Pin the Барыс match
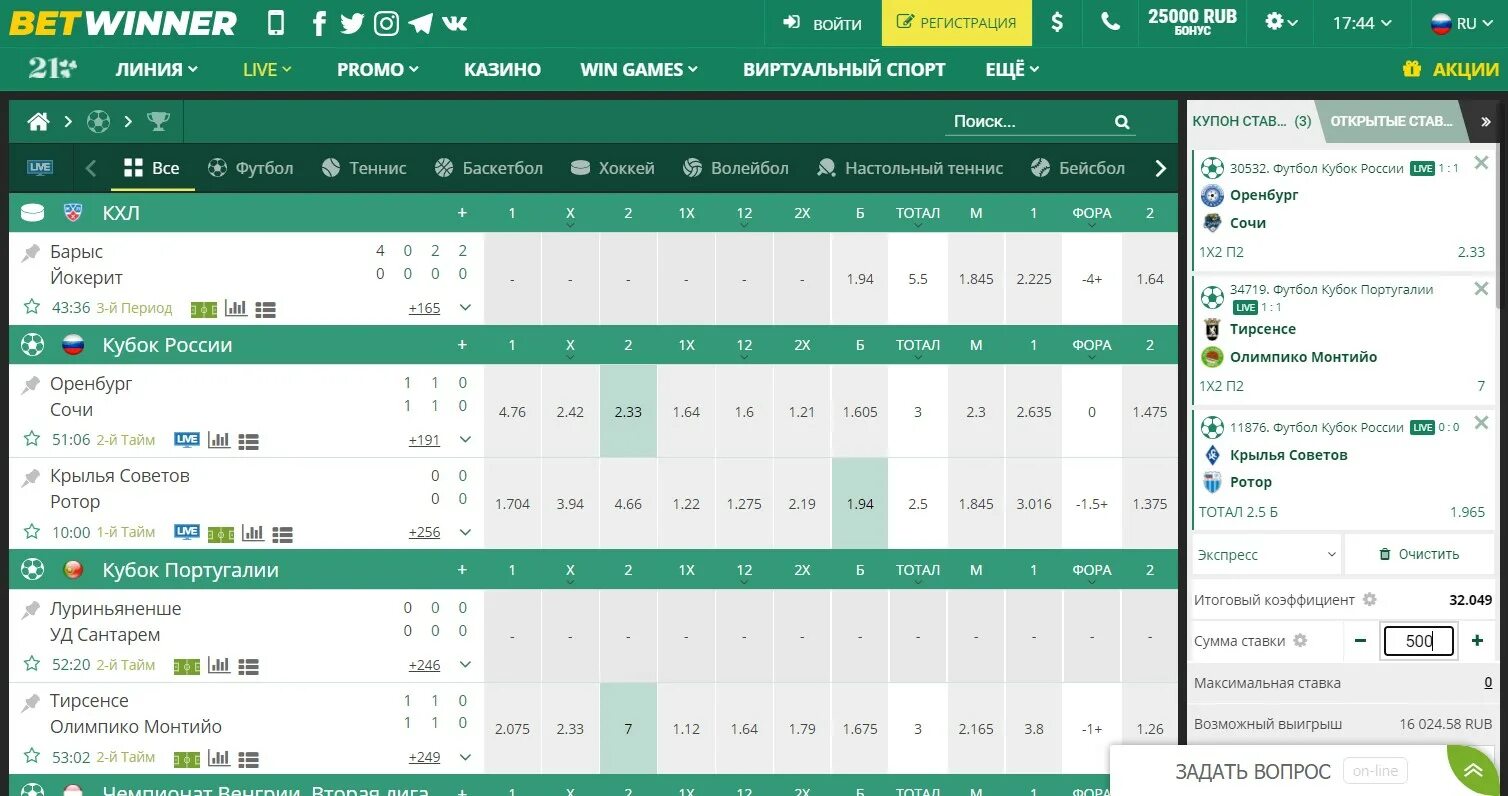The height and width of the screenshot is (796, 1508). click(x=31, y=253)
